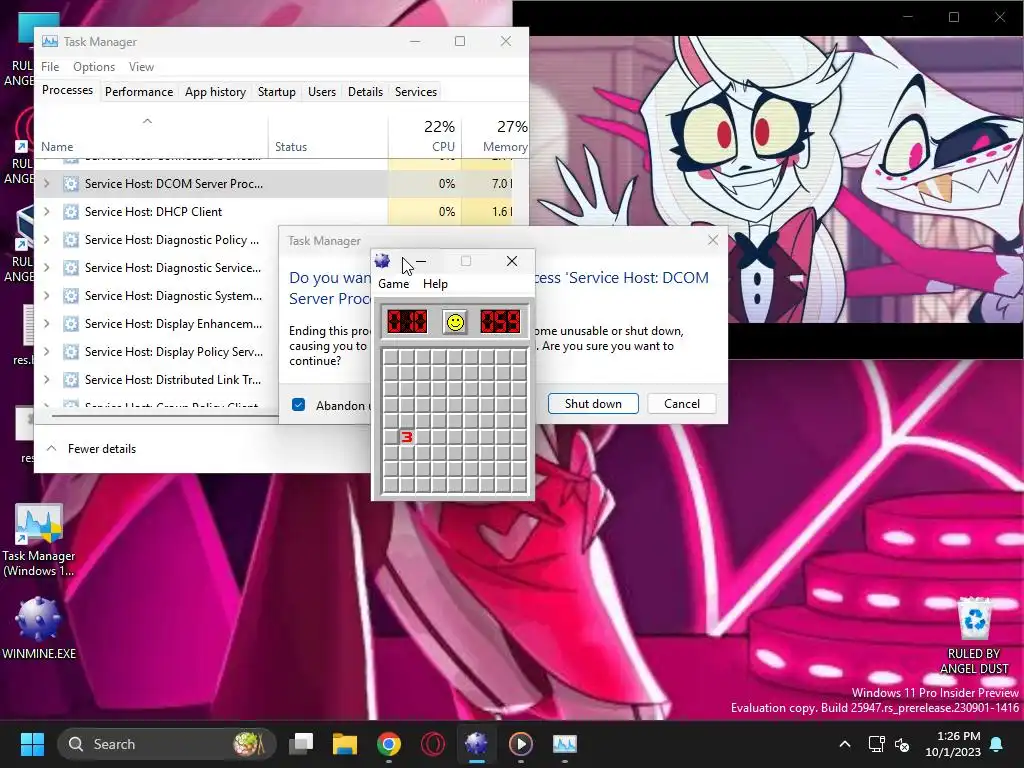
Task: Click the muted volume tray icon
Action: click(x=902, y=744)
